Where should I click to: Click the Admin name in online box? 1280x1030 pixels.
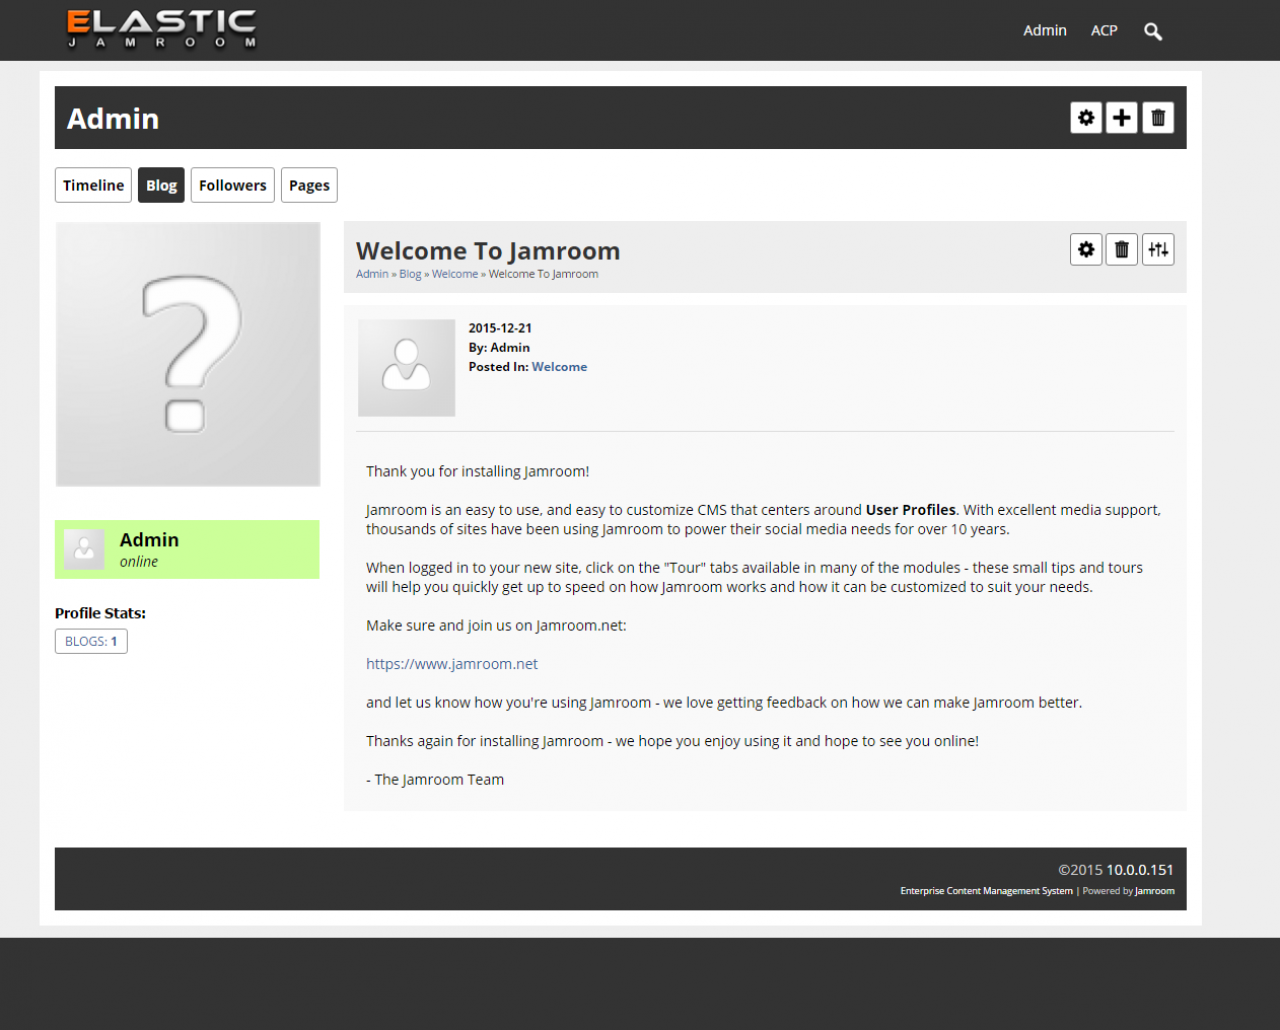pyautogui.click(x=149, y=540)
